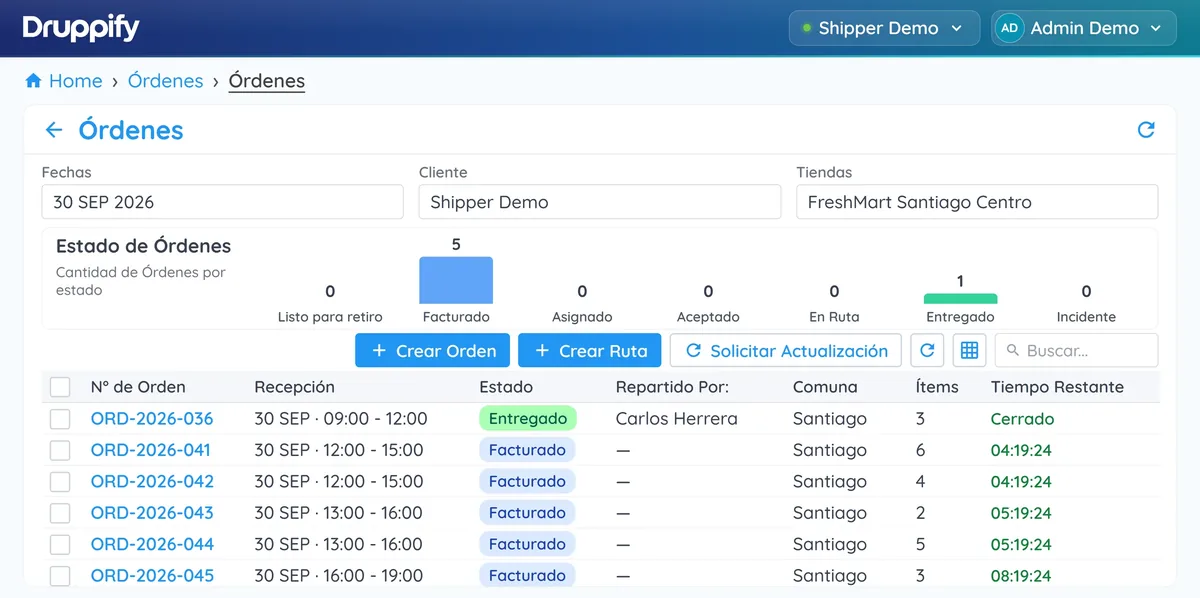Click the Incidente status label in chart
This screenshot has width=1200, height=598.
point(1086,317)
